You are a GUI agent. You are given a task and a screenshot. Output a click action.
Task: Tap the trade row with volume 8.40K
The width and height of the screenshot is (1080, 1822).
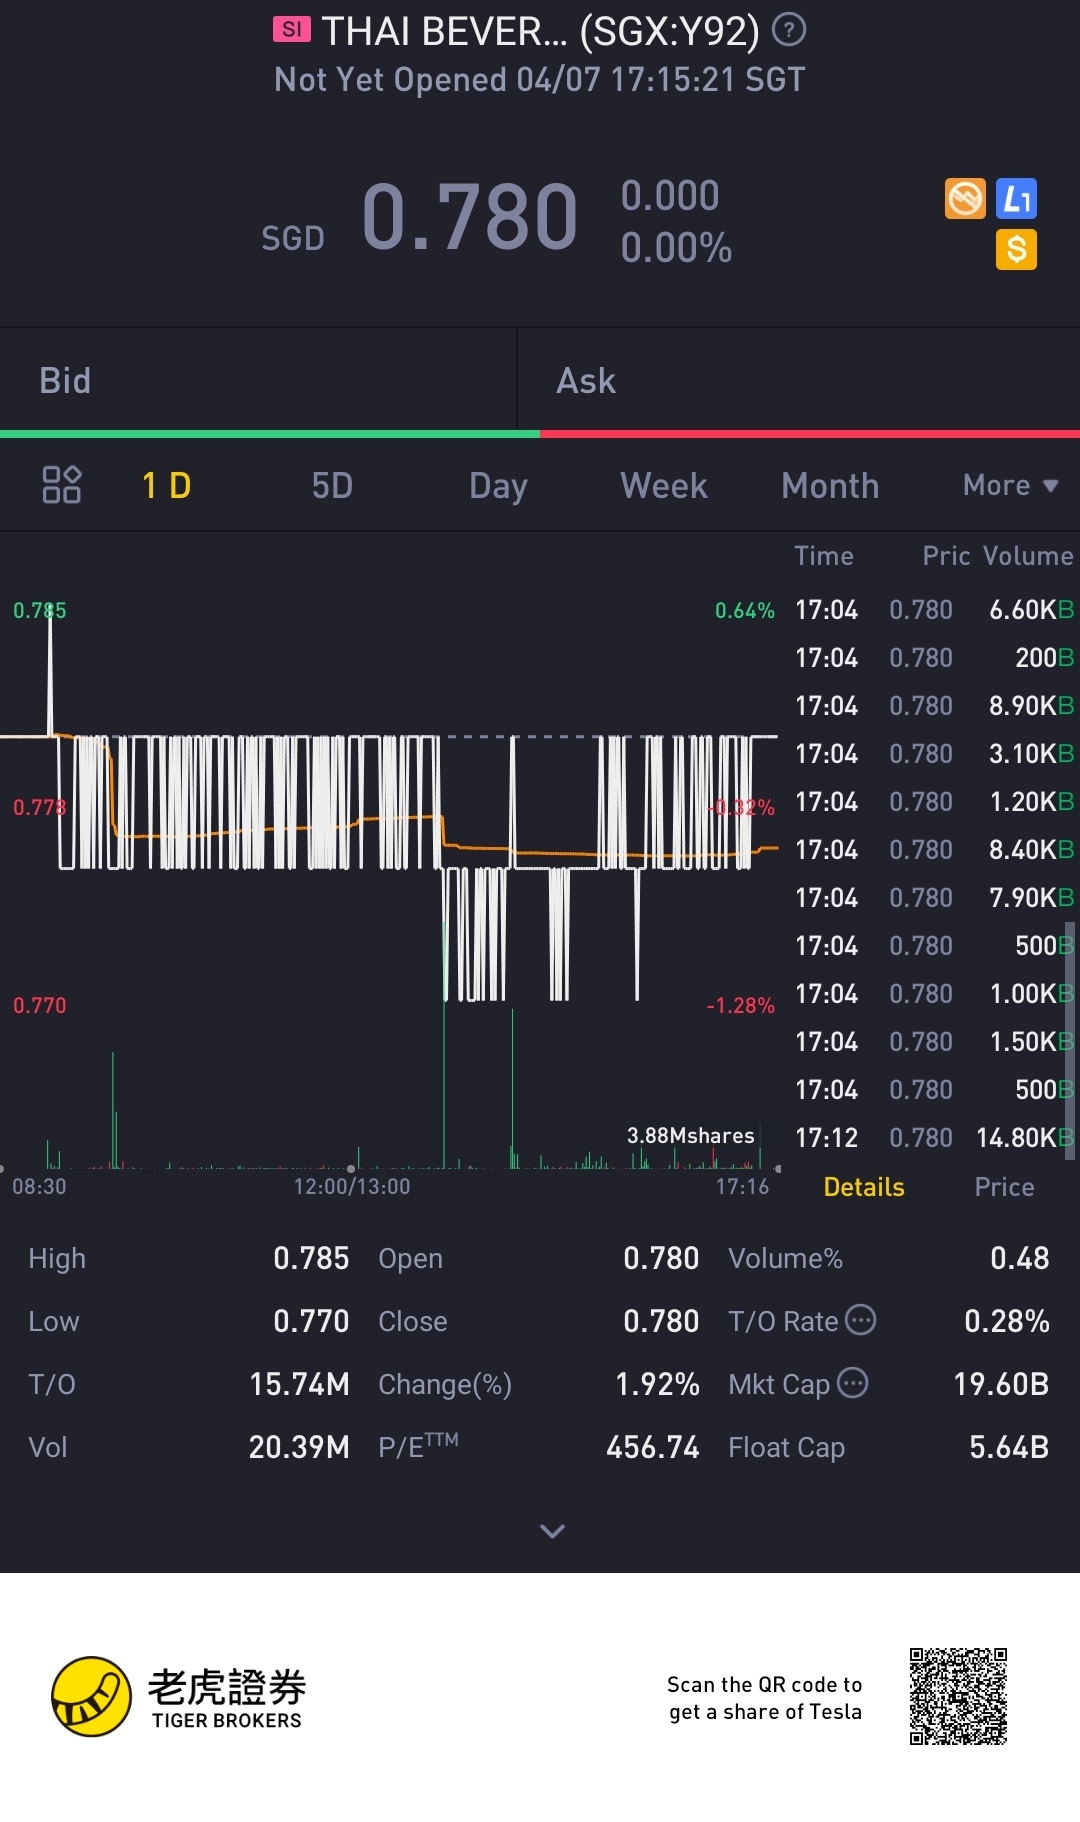point(934,850)
